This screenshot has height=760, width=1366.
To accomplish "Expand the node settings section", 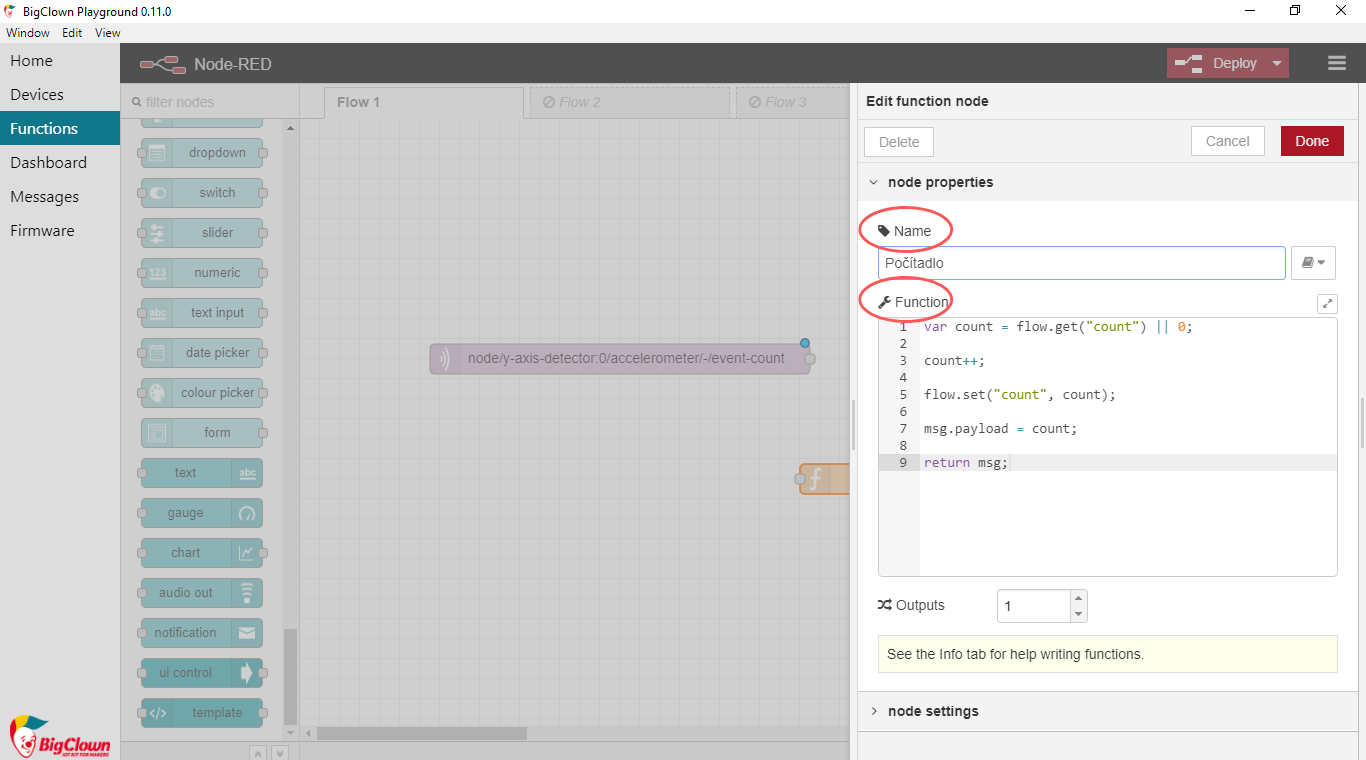I will tap(874, 712).
